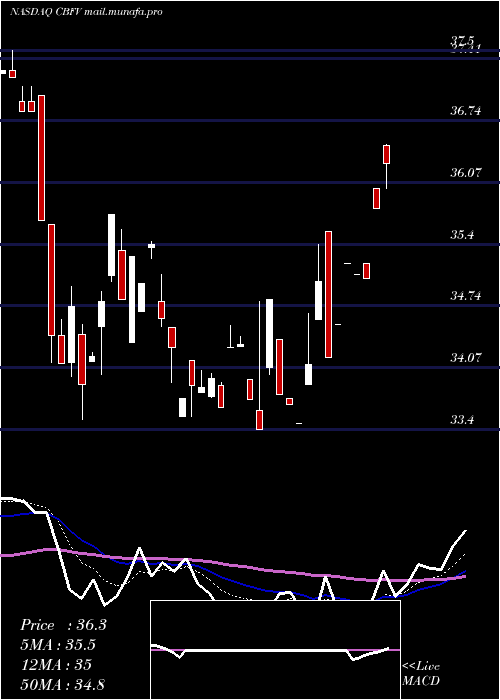Click the 12MA : 35 readout
Screen dimensions: 500x700
pyautogui.click(x=56, y=664)
